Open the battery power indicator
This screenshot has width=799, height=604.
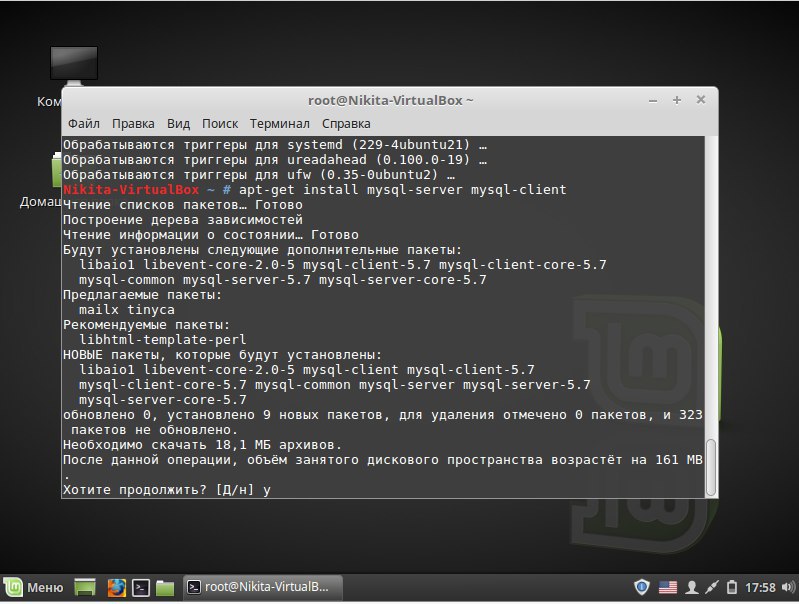[732, 588]
